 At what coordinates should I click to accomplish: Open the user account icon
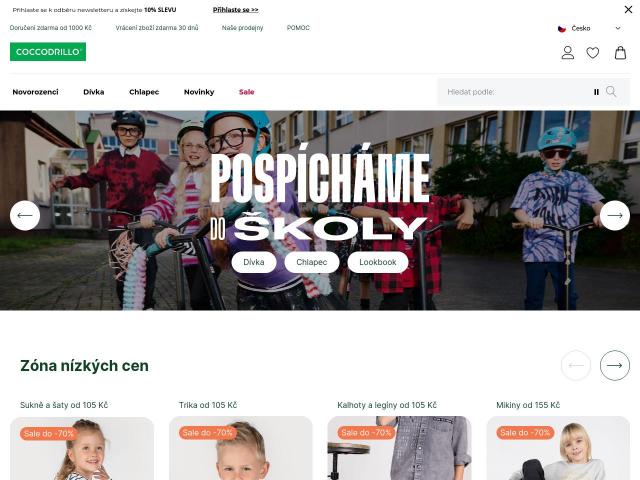point(567,53)
